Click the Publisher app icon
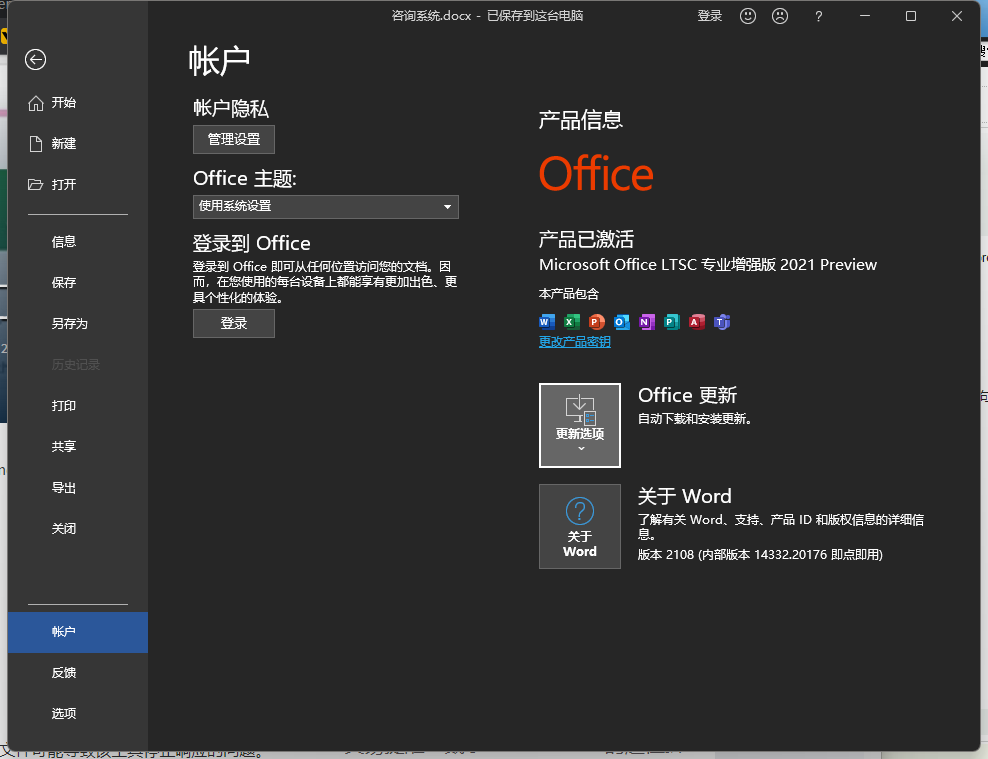The image size is (988, 759). (x=672, y=322)
